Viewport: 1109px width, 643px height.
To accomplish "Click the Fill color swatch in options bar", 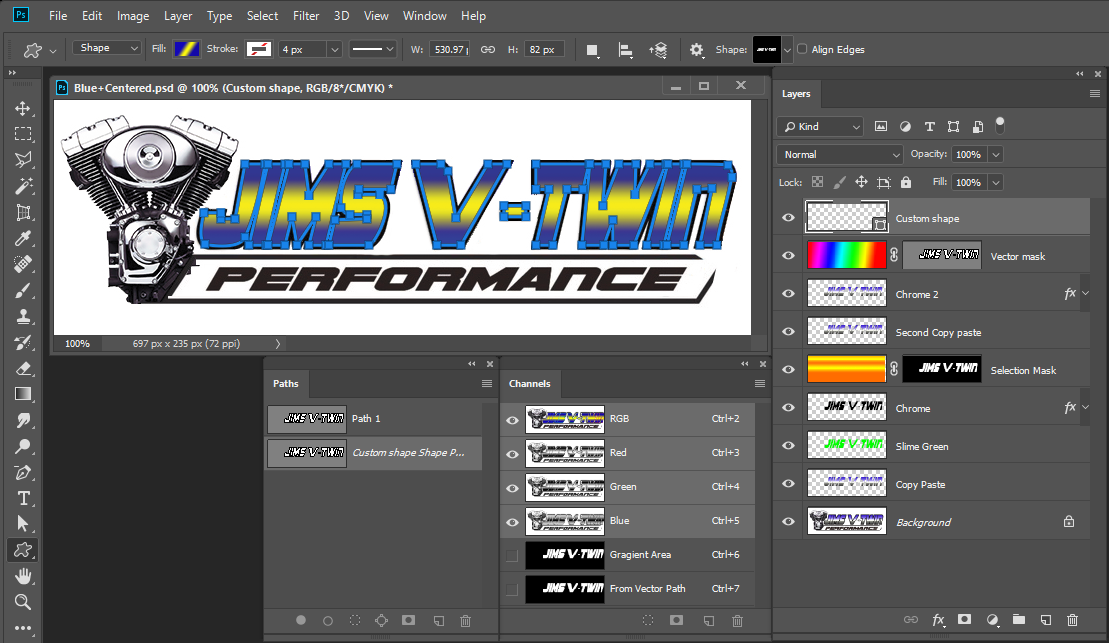I will (x=187, y=48).
